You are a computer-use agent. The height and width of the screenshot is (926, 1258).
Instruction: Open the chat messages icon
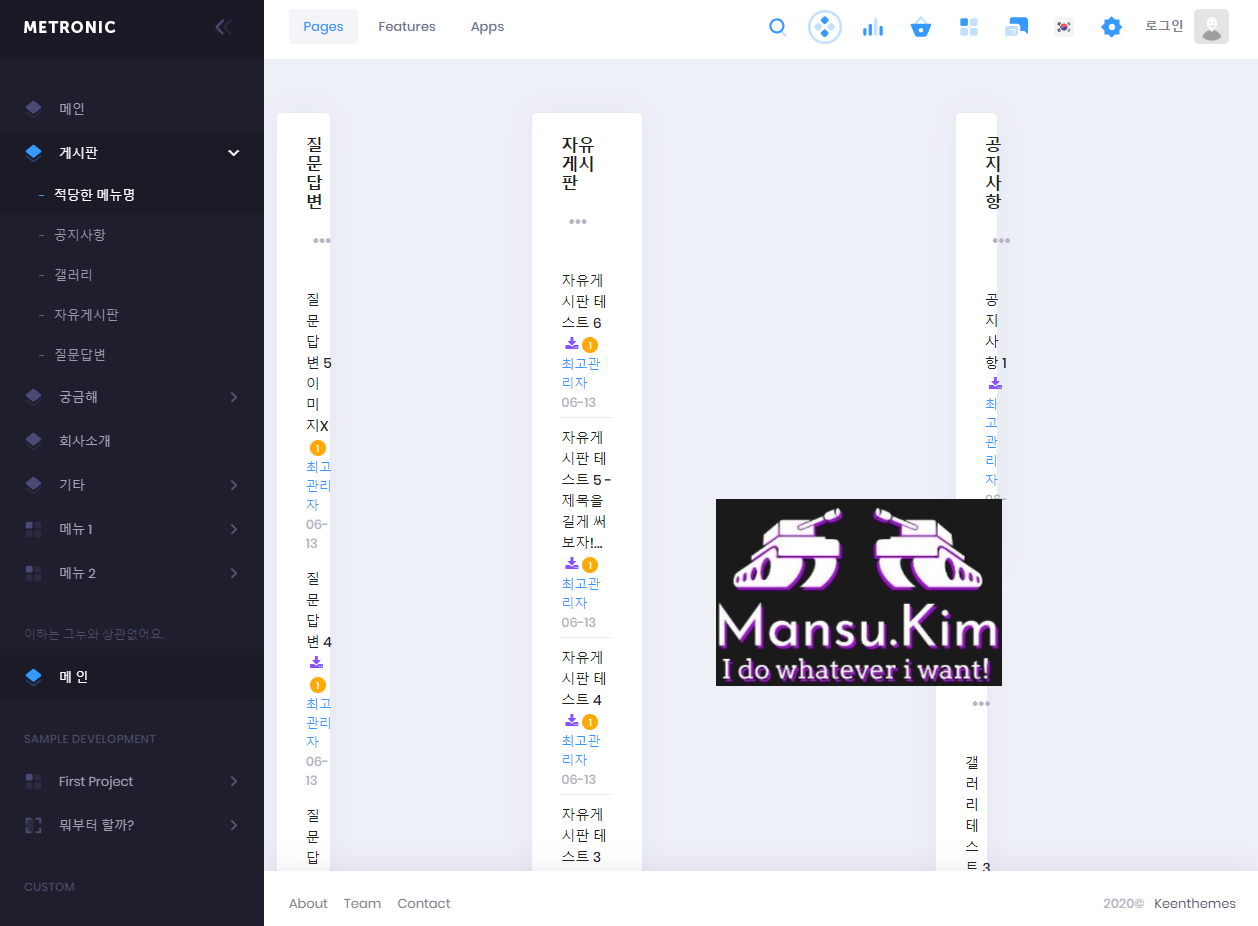pyautogui.click(x=1016, y=27)
